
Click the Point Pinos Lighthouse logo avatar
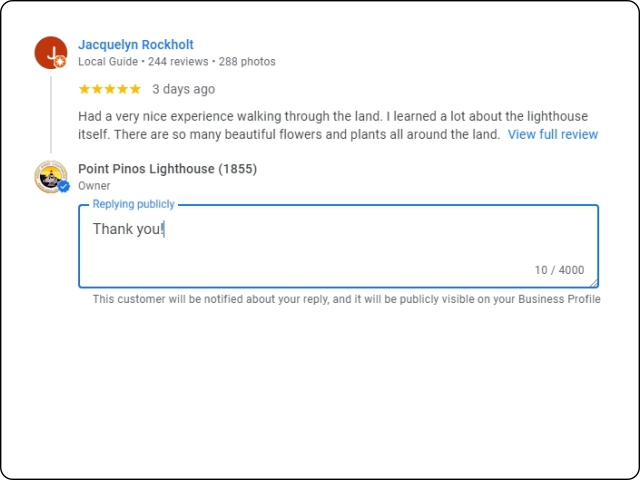(51, 177)
